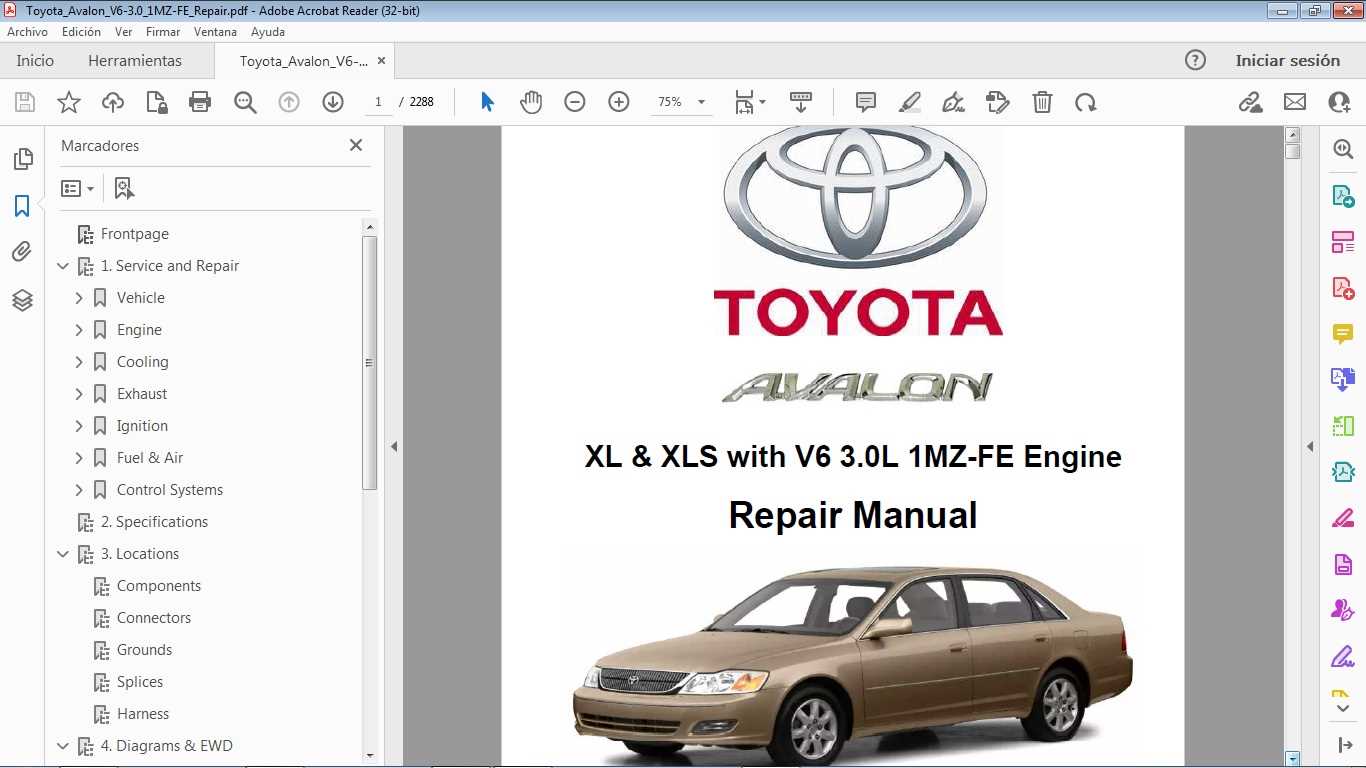Open the Connectors bookmark
The height and width of the screenshot is (768, 1366).
pos(154,618)
